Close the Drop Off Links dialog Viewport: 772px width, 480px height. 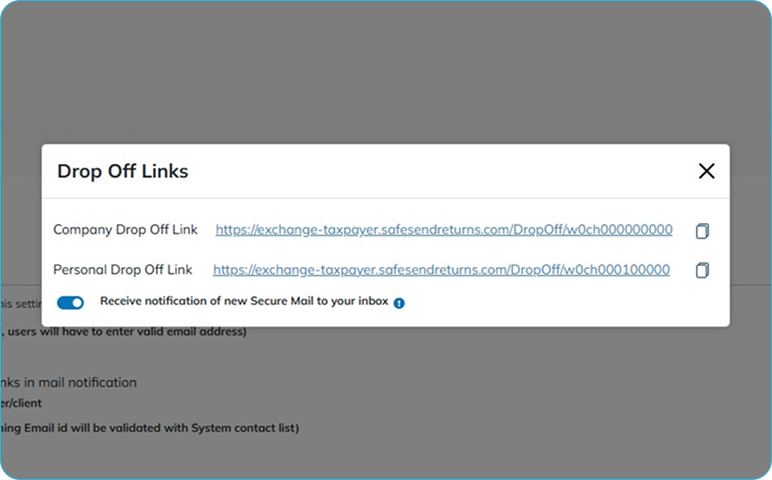[707, 171]
